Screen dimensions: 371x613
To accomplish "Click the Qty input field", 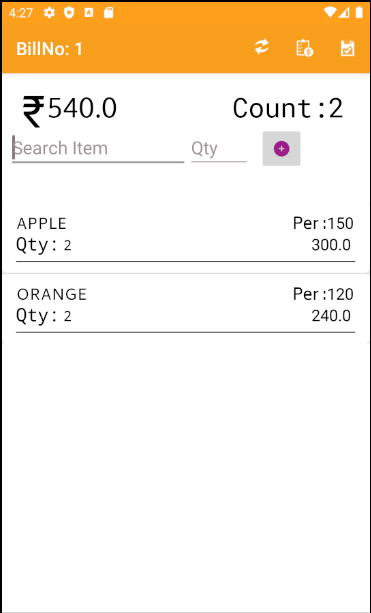I will [219, 149].
